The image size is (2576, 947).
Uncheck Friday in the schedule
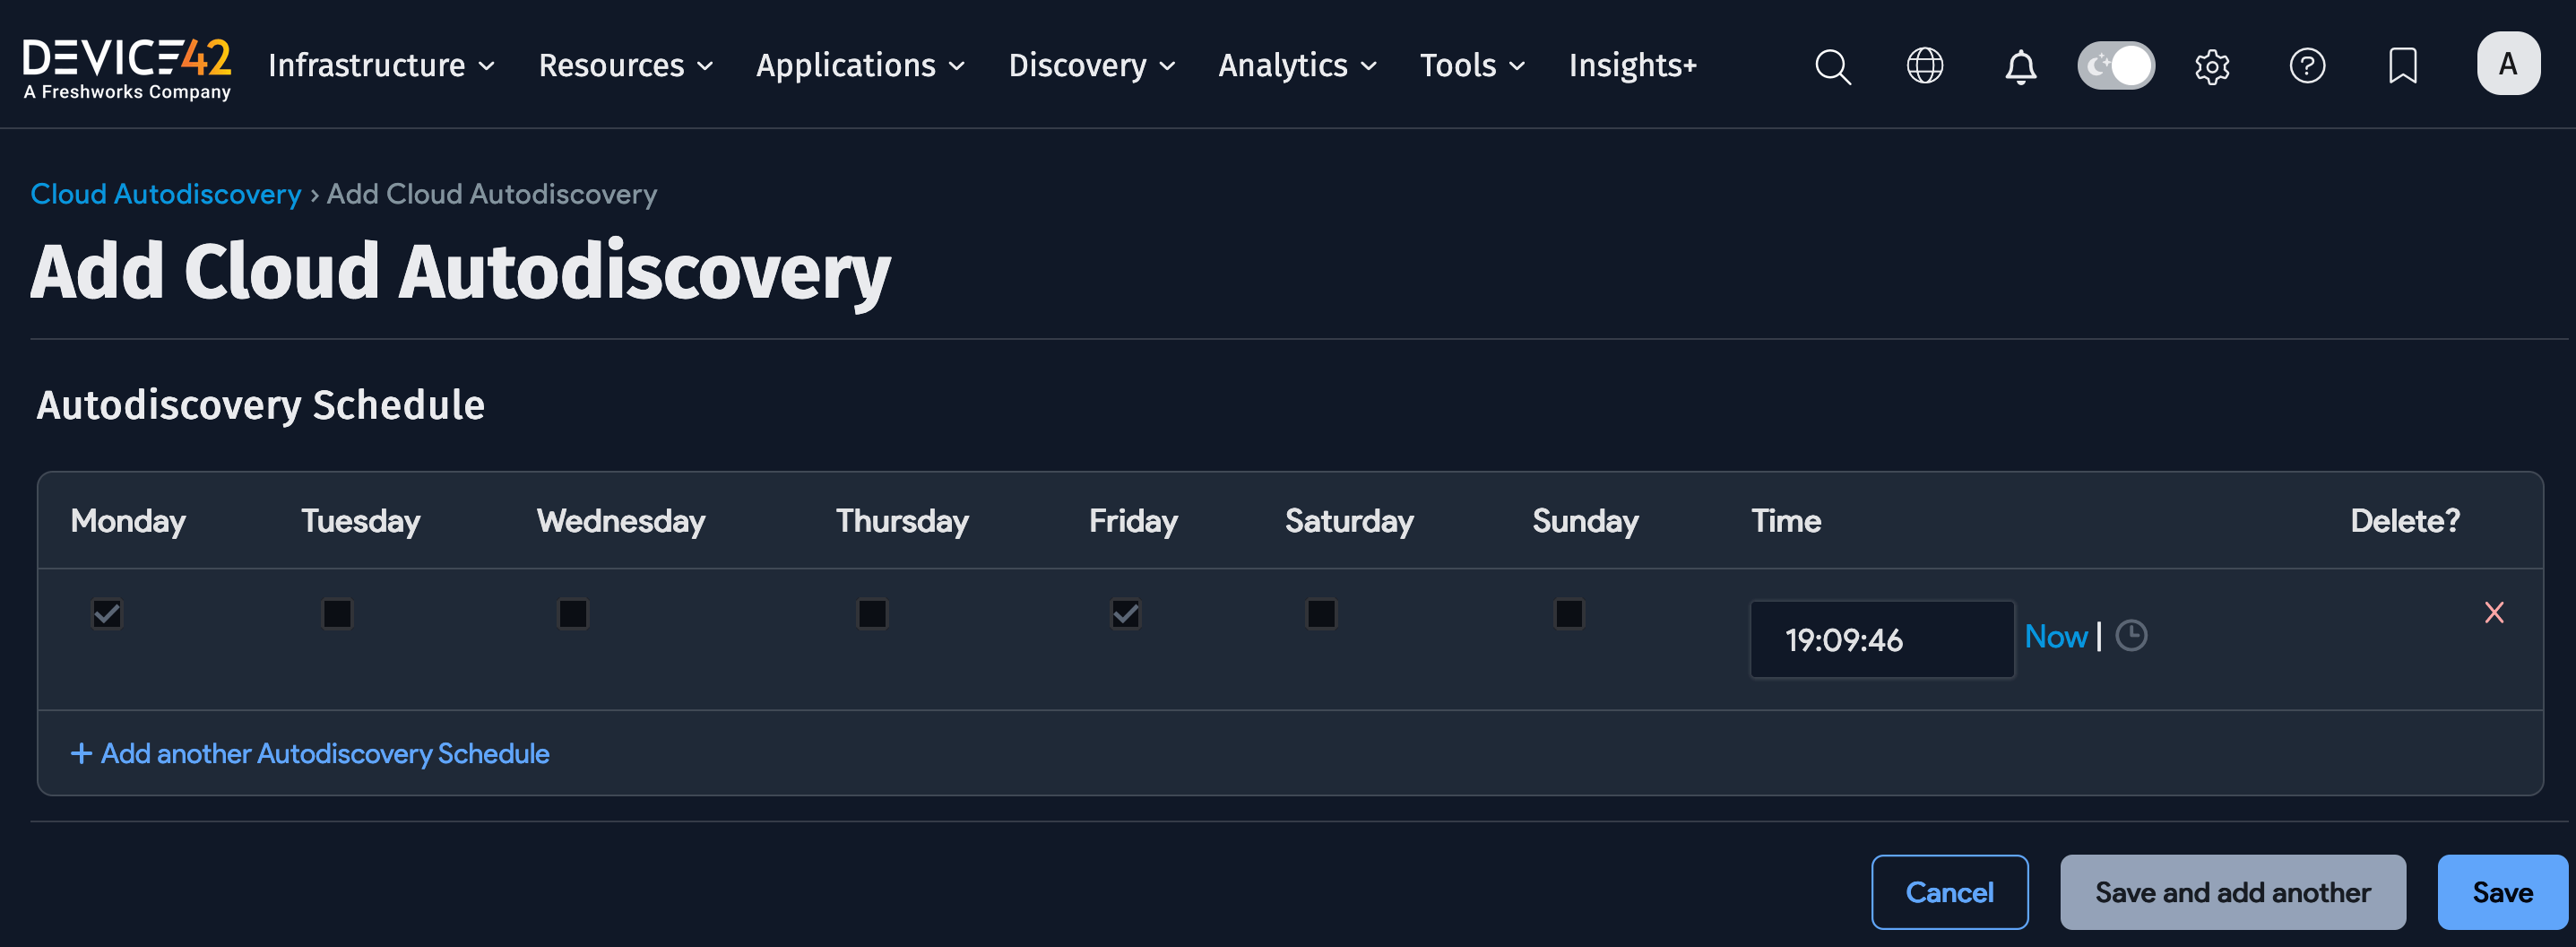pos(1125,614)
